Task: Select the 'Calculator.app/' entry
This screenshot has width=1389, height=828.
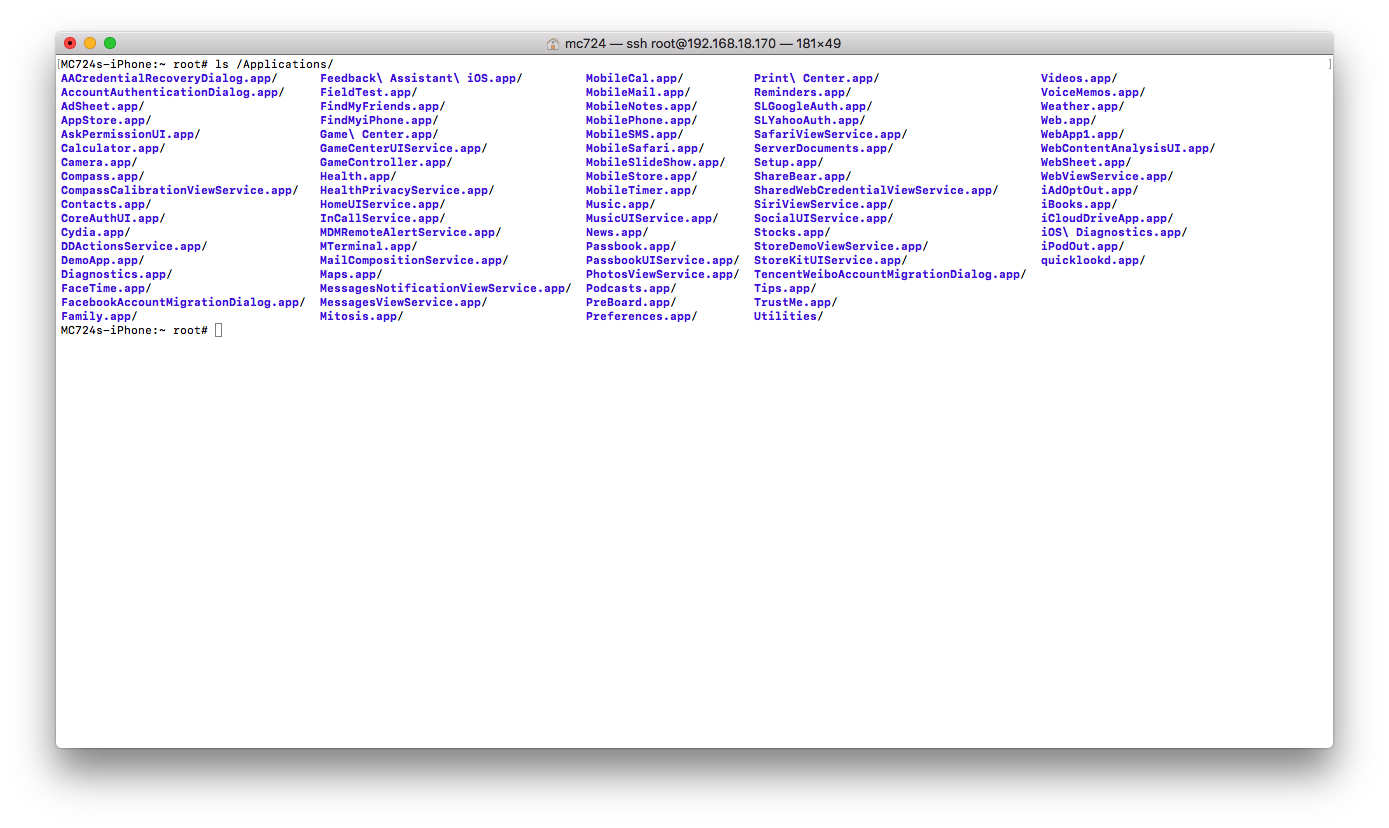Action: click(113, 148)
